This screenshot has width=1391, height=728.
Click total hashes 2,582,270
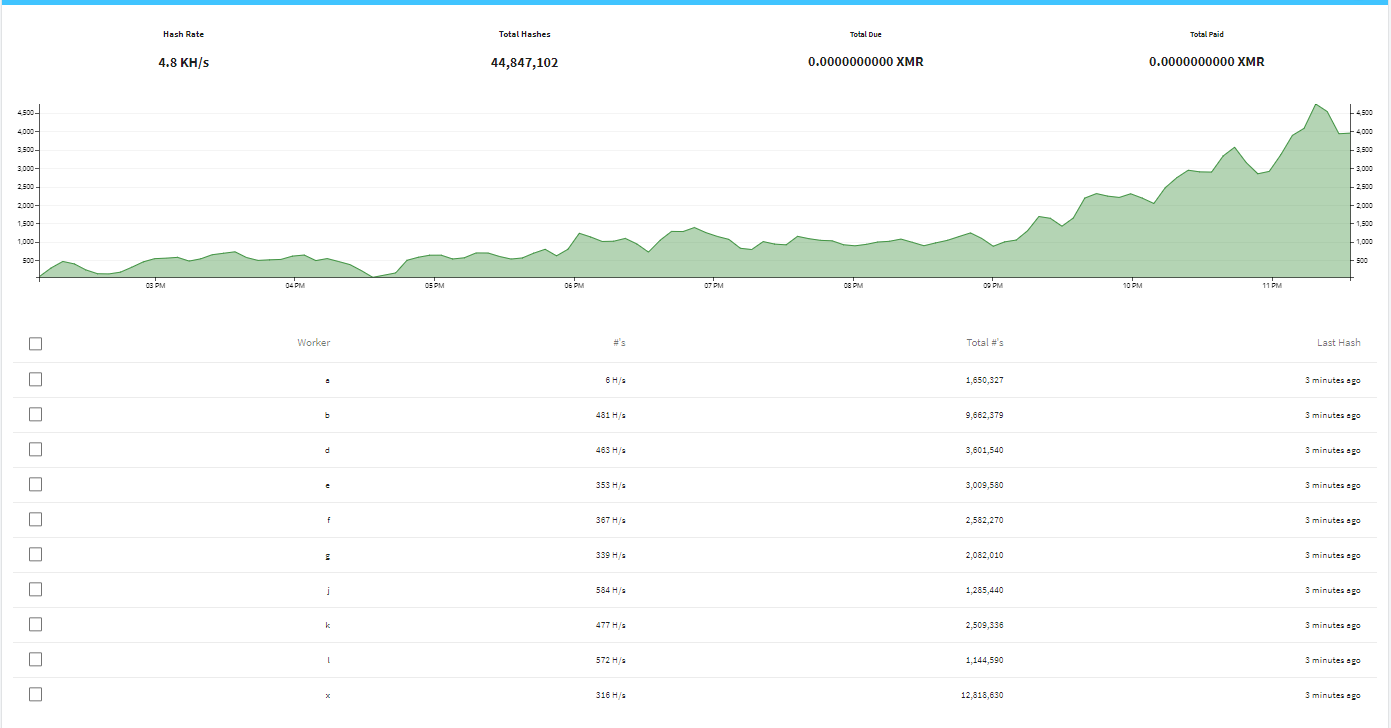(x=985, y=520)
